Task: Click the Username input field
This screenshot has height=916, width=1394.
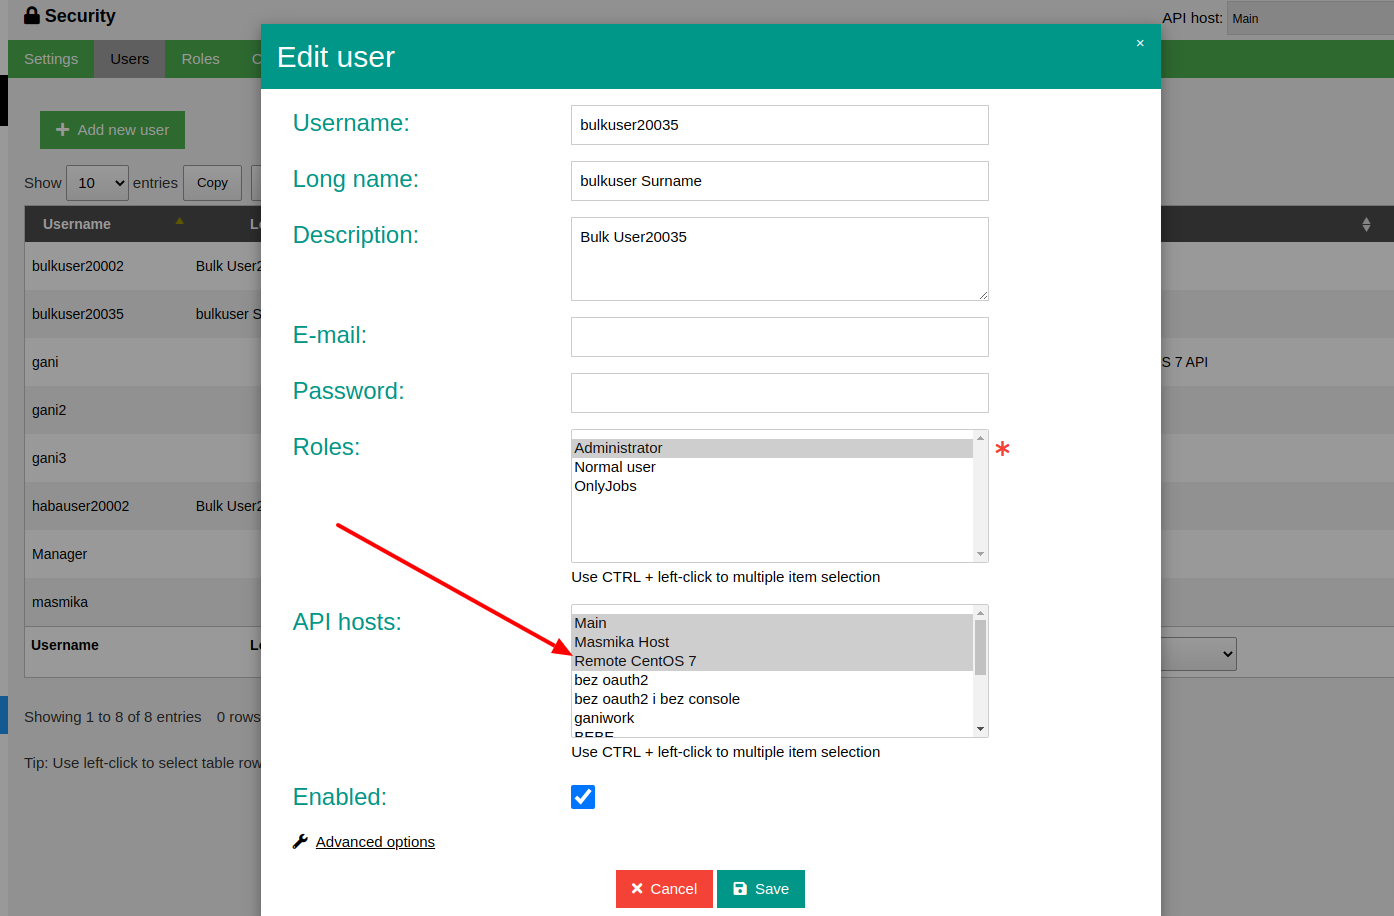Action: pos(780,125)
